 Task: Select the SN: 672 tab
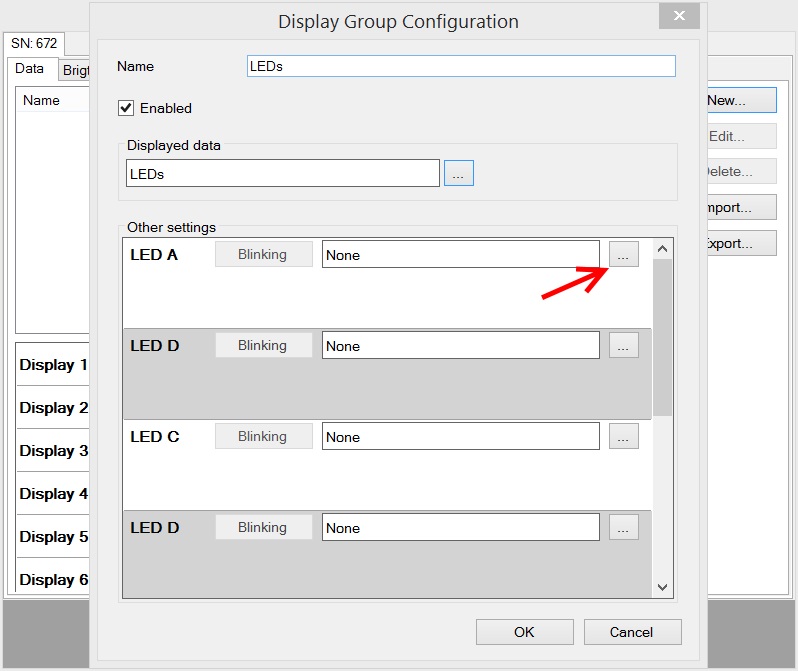click(34, 44)
